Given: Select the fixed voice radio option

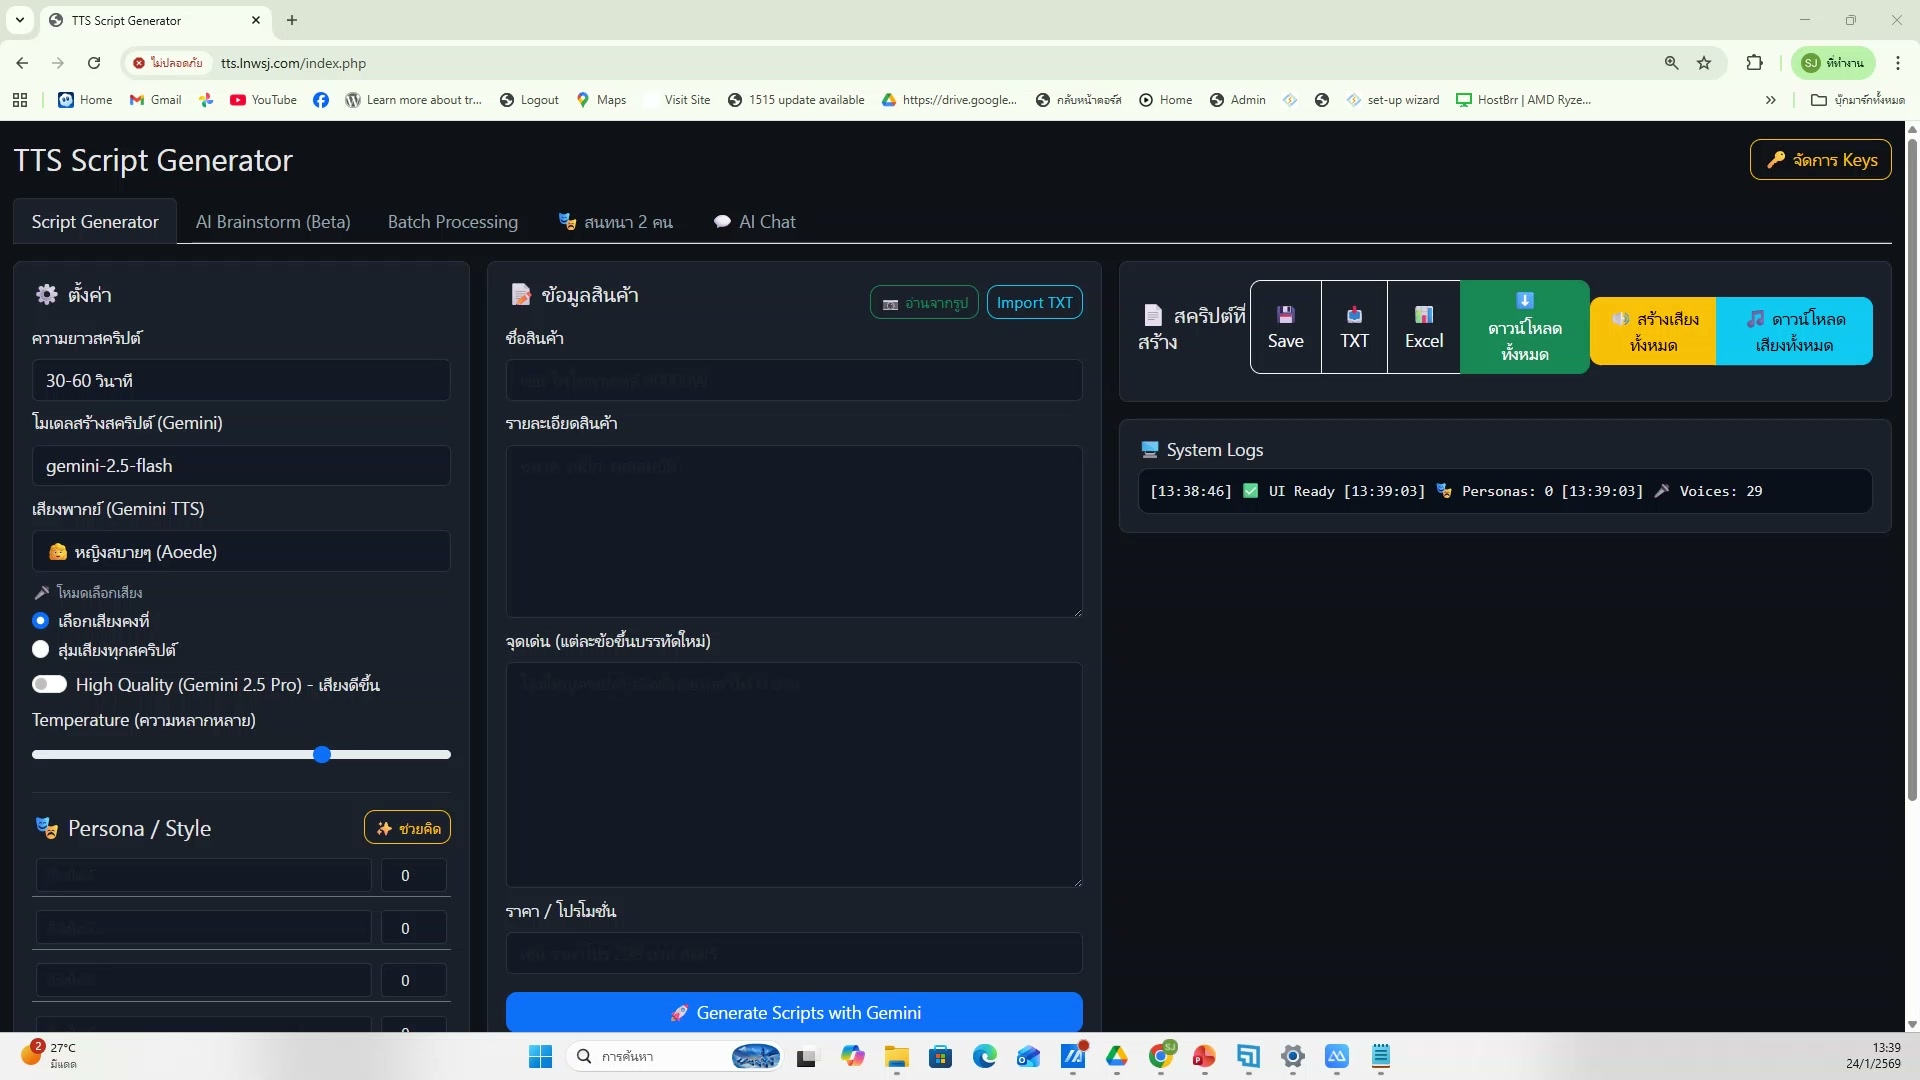Looking at the screenshot, I should [x=41, y=621].
